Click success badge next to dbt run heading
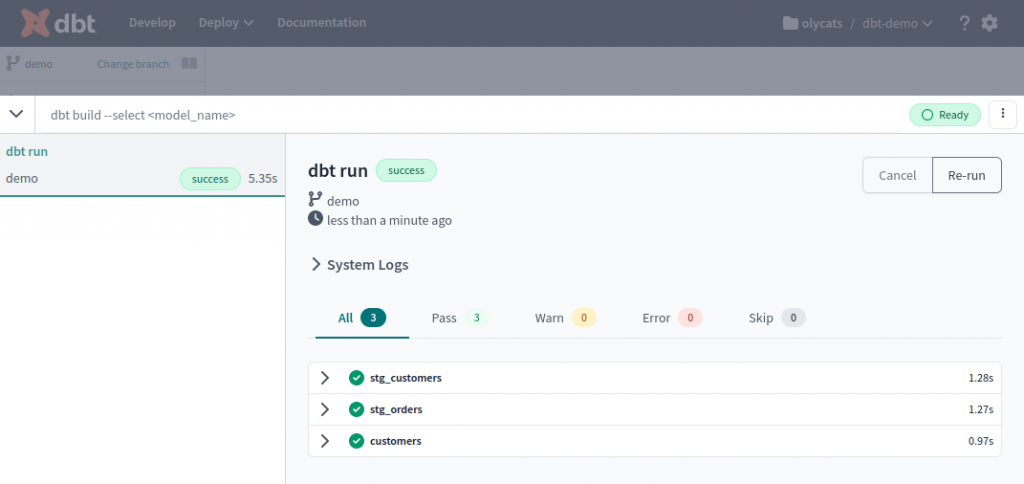This screenshot has height=484, width=1024. [406, 170]
